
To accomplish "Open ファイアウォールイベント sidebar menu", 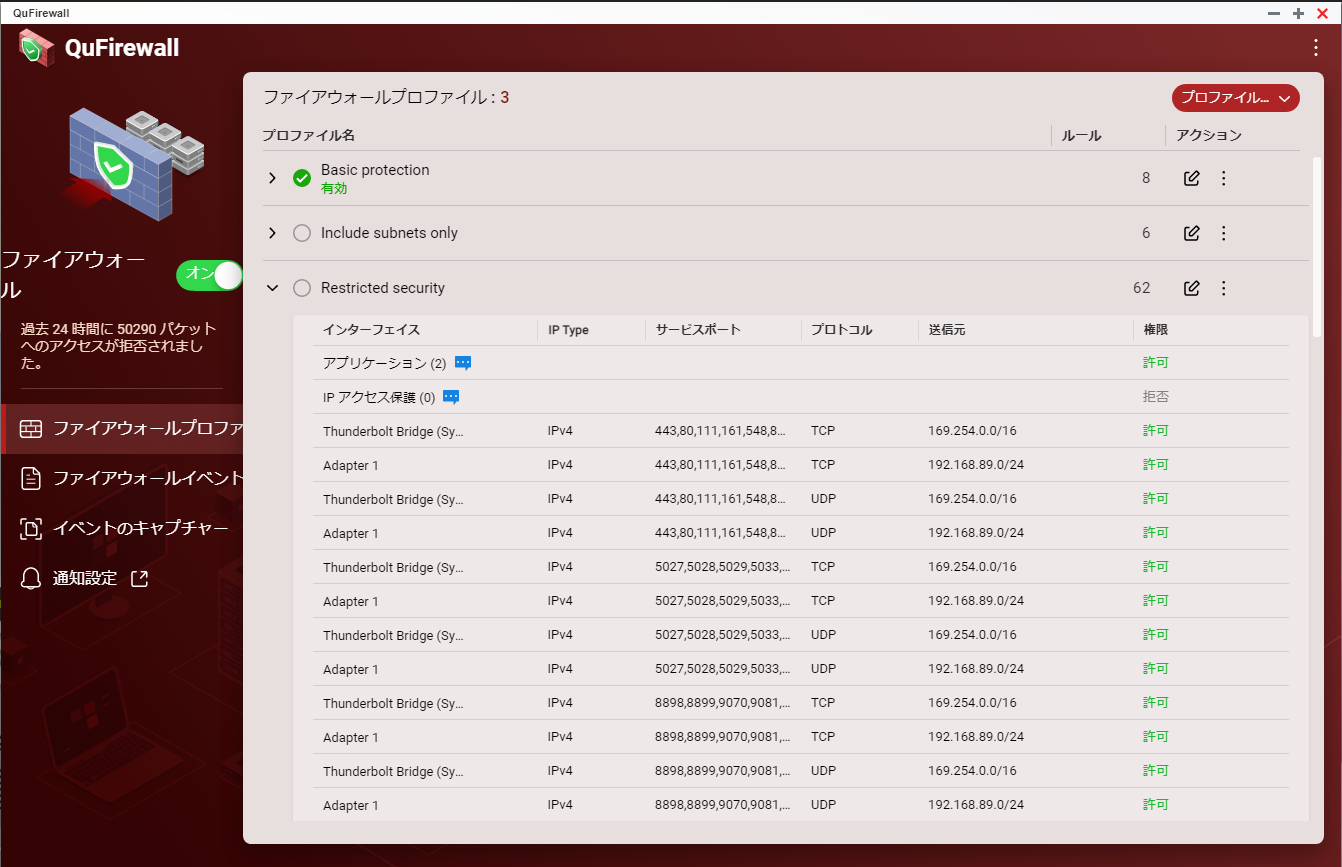I will click(122, 478).
